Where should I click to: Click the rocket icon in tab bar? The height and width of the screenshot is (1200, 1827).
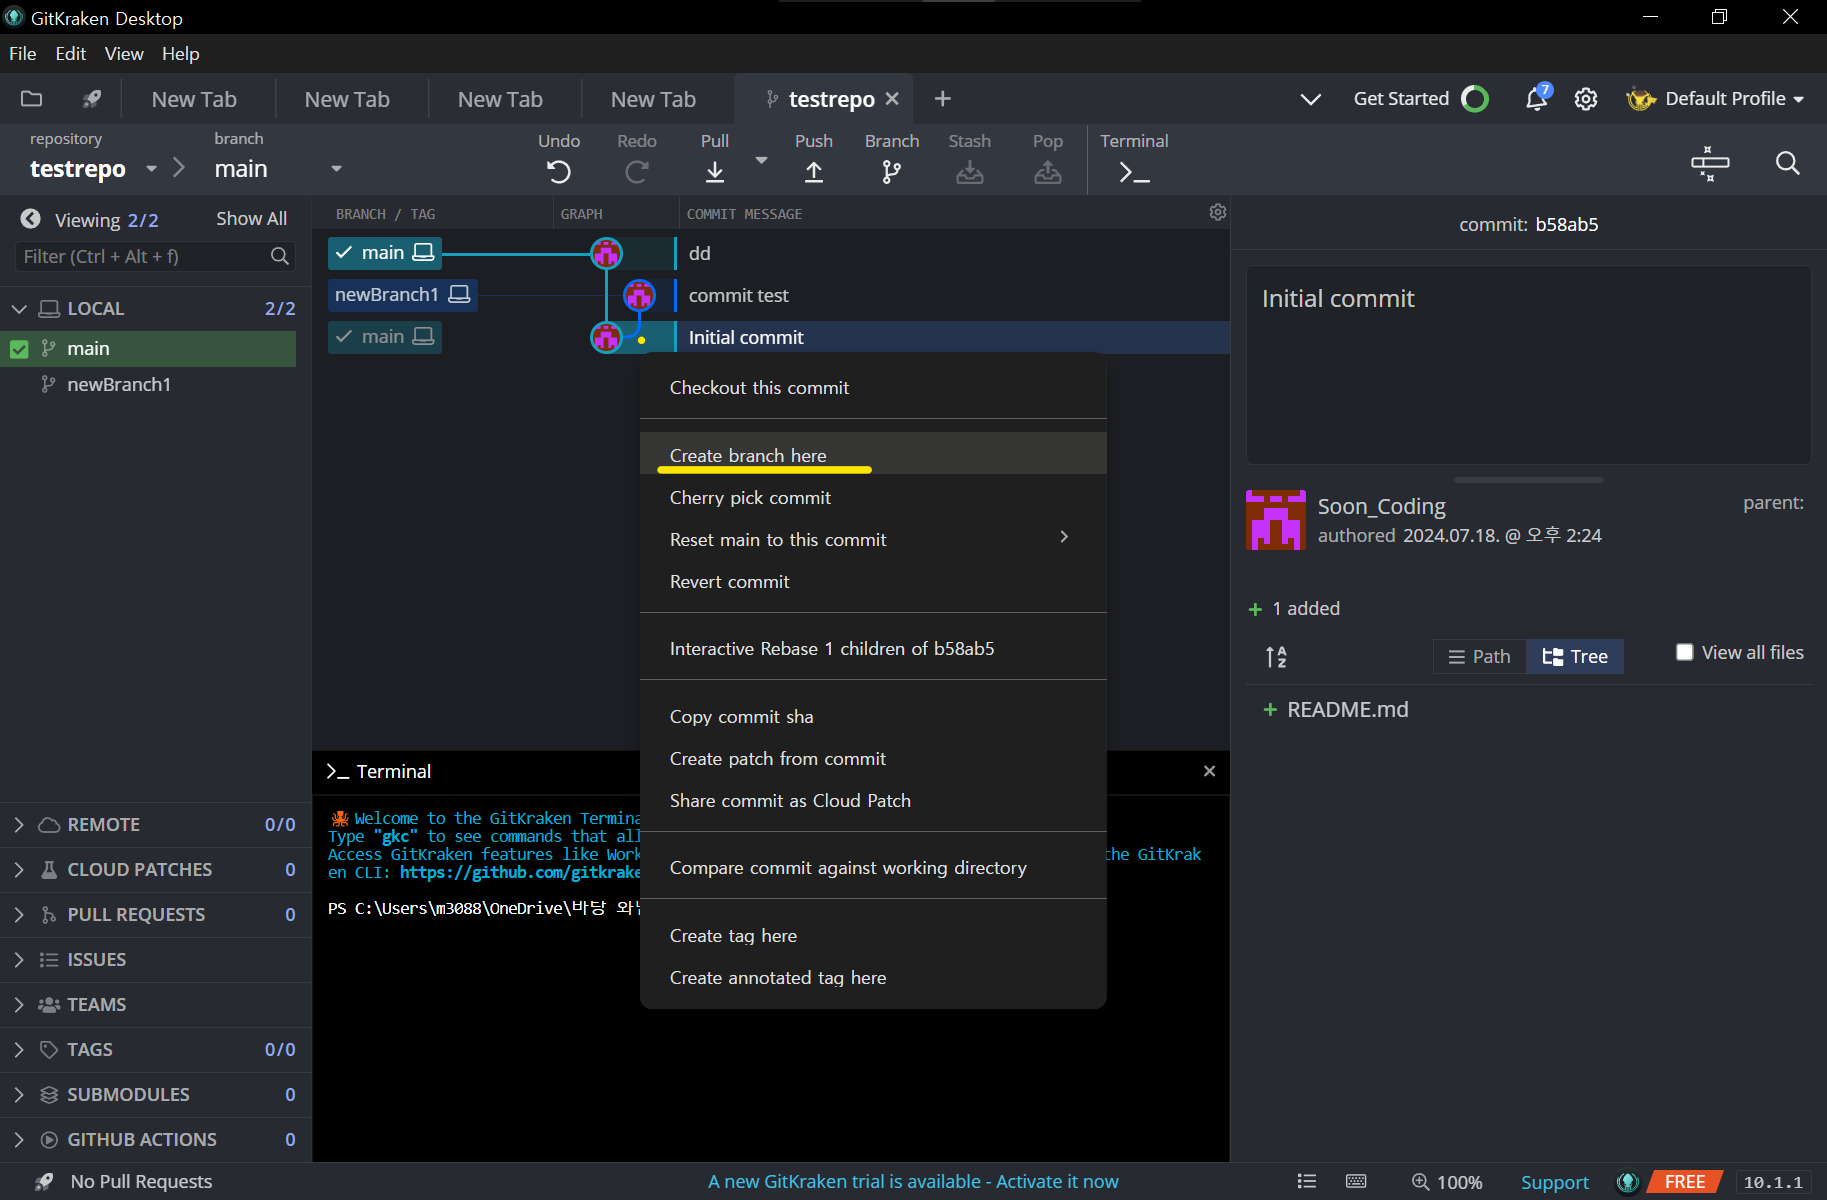(91, 98)
